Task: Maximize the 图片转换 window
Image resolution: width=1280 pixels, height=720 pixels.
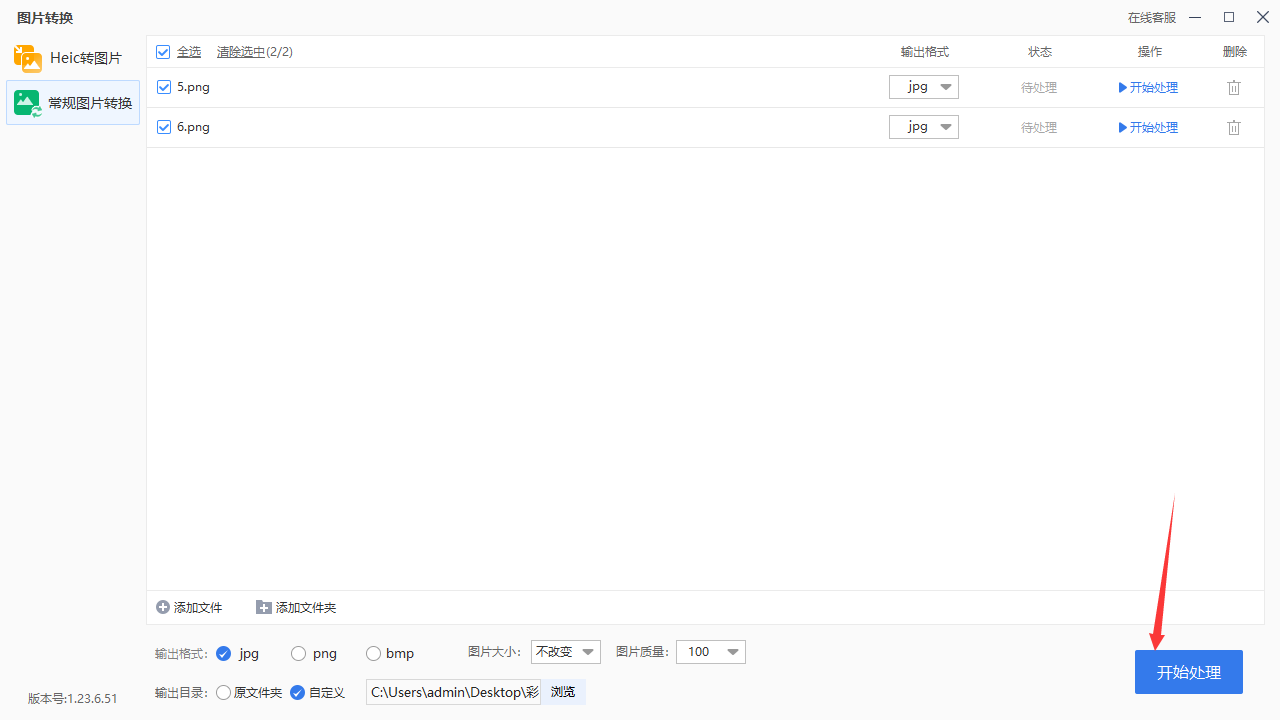Action: click(1229, 17)
